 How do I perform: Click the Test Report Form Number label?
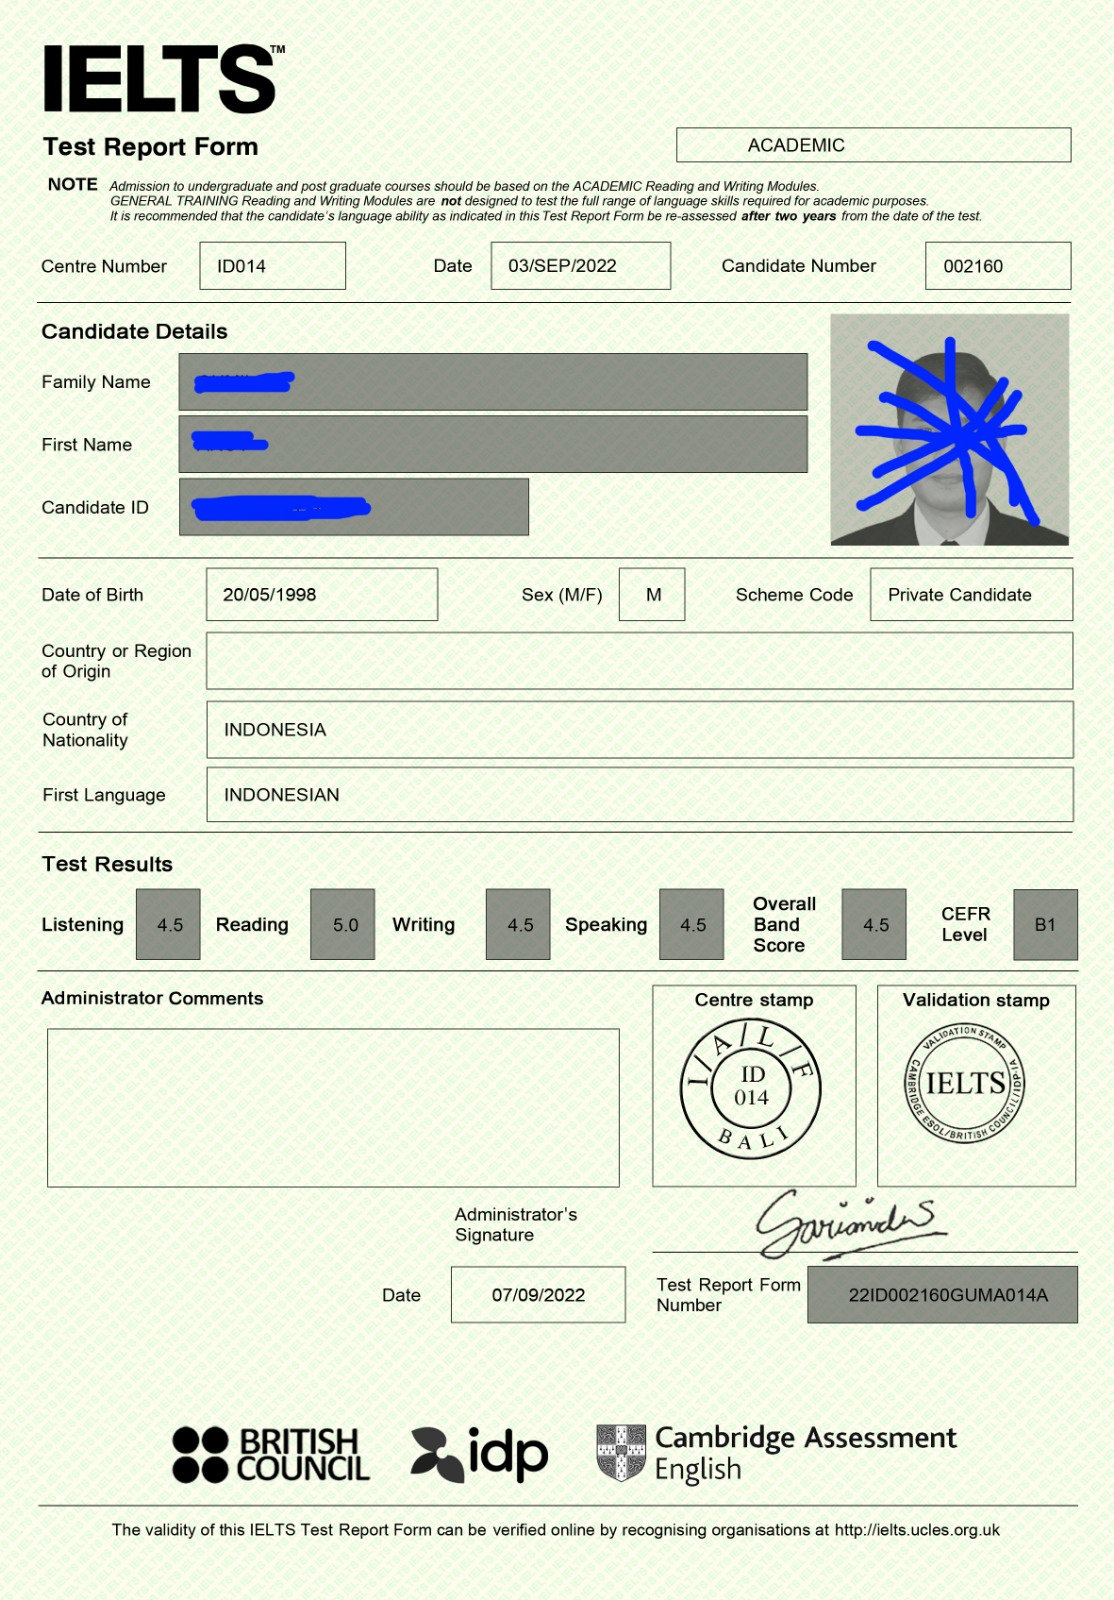(728, 1295)
